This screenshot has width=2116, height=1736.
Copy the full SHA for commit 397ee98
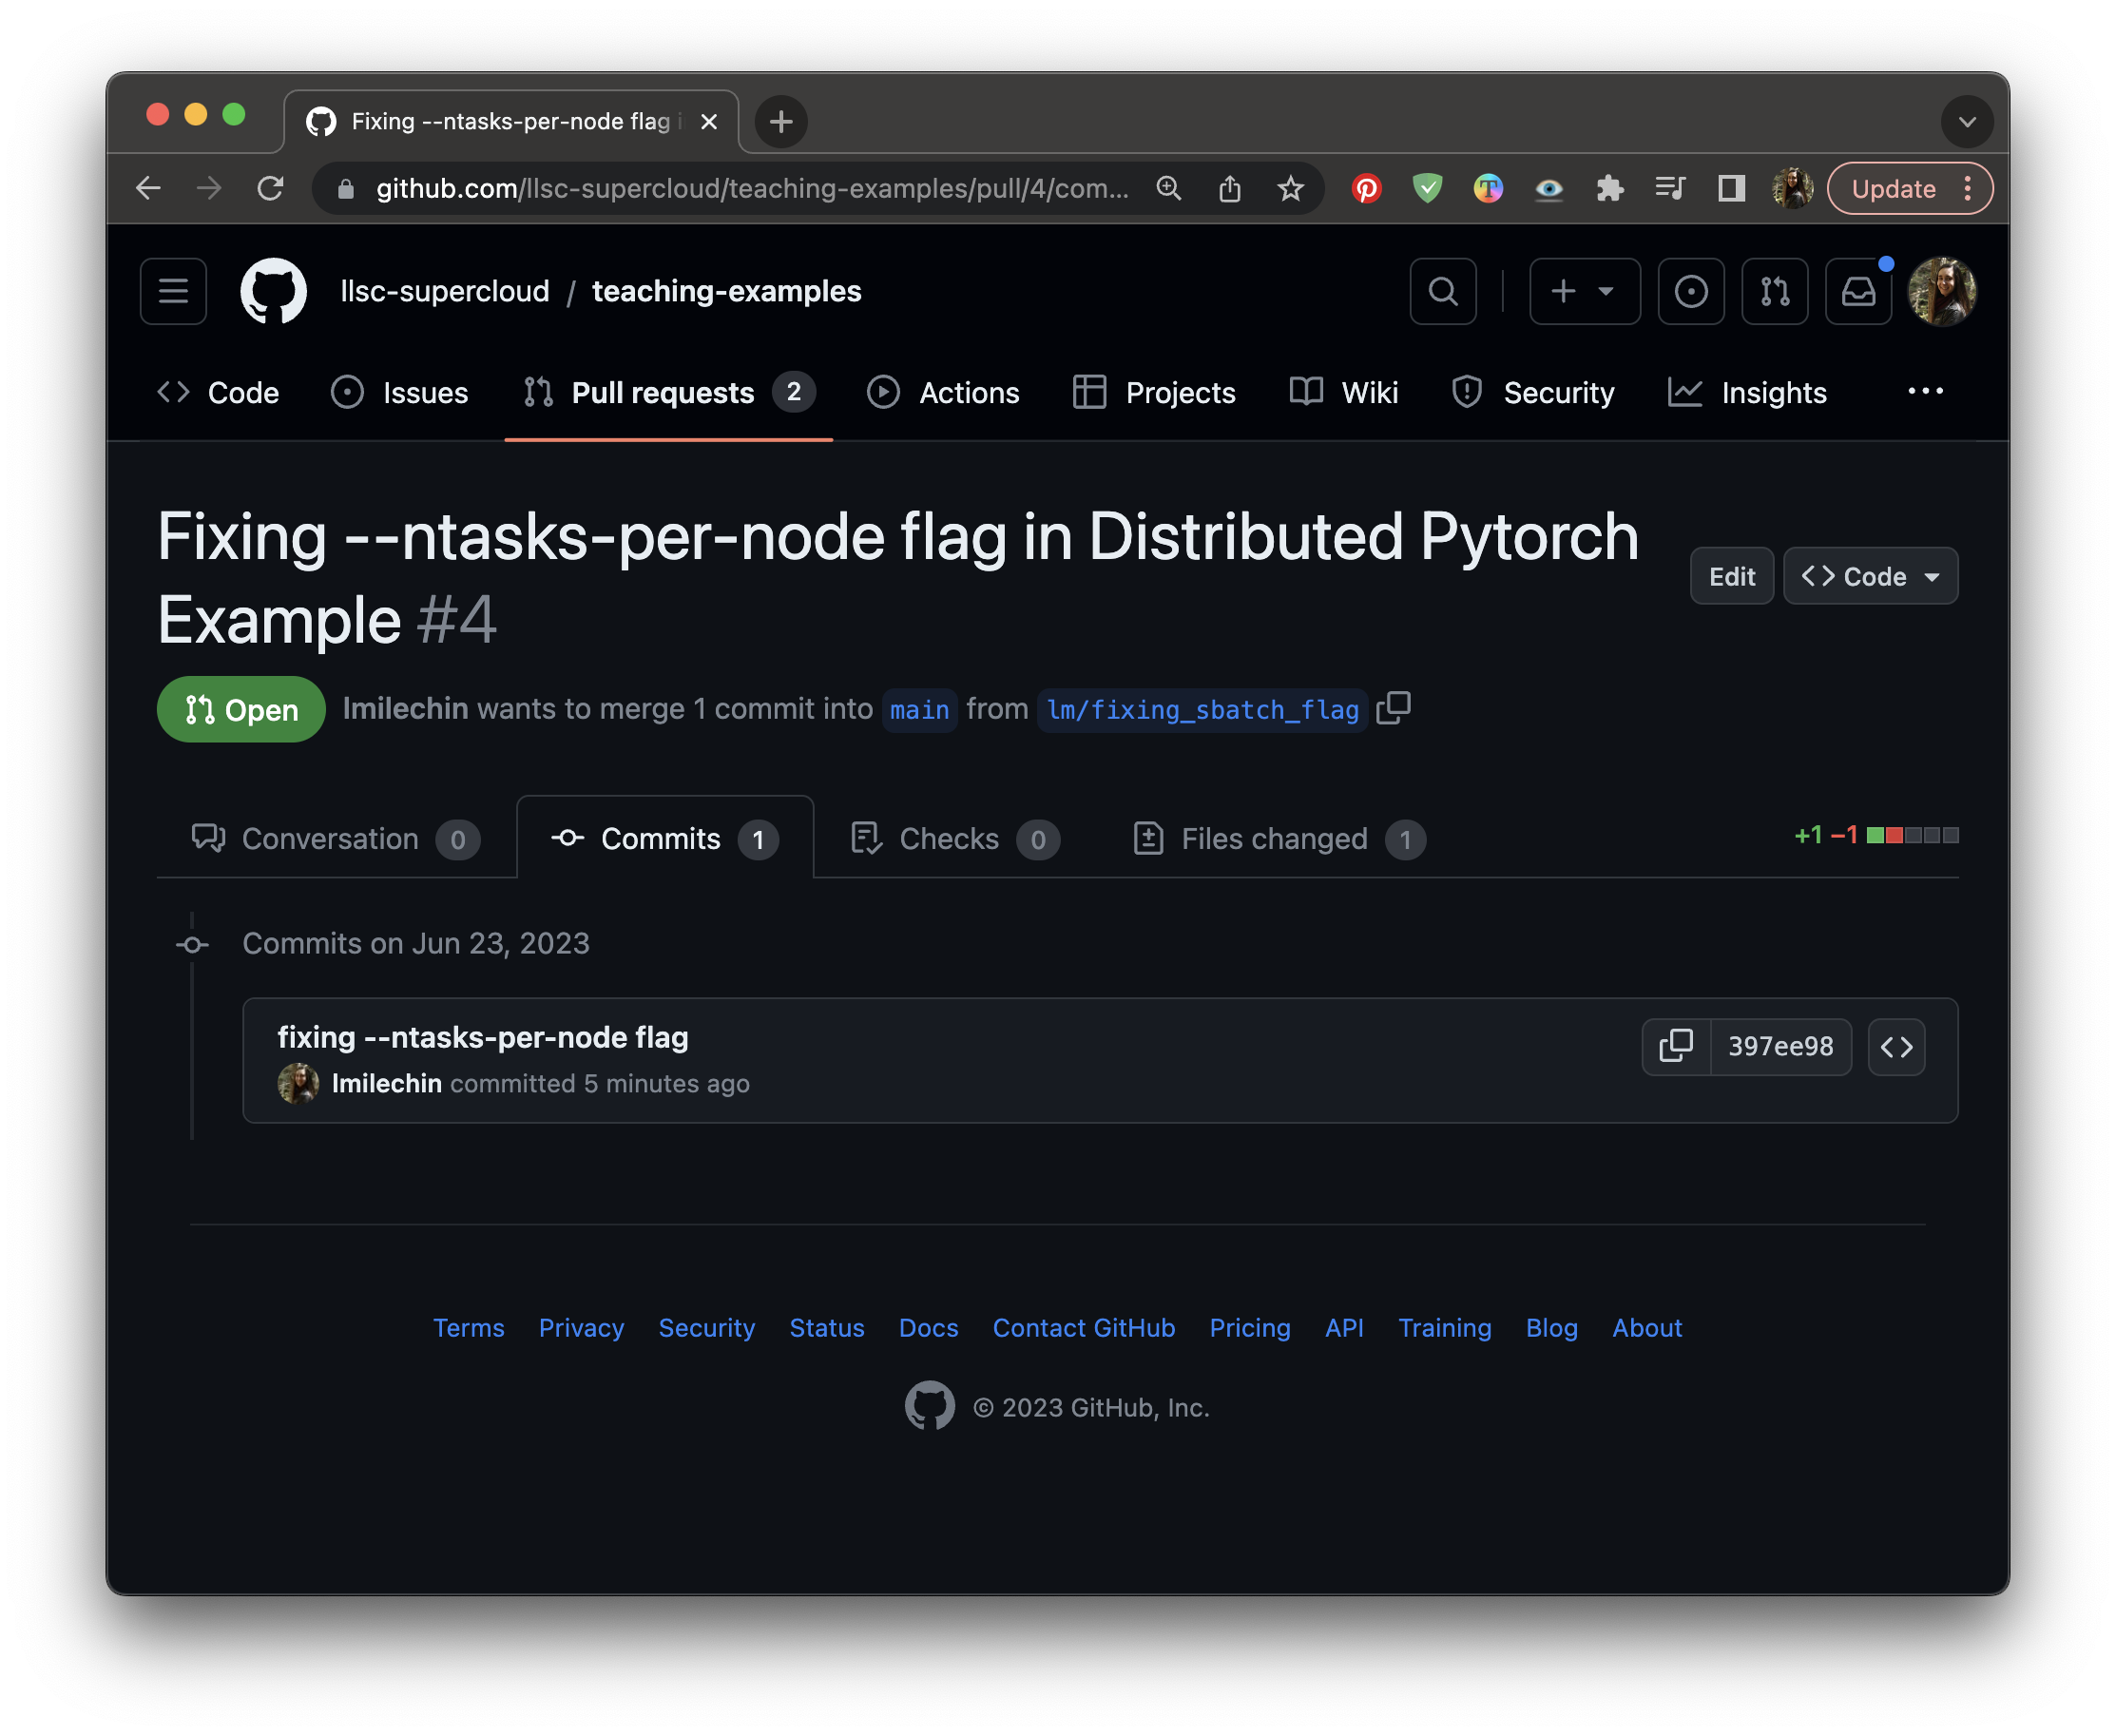(x=1676, y=1046)
